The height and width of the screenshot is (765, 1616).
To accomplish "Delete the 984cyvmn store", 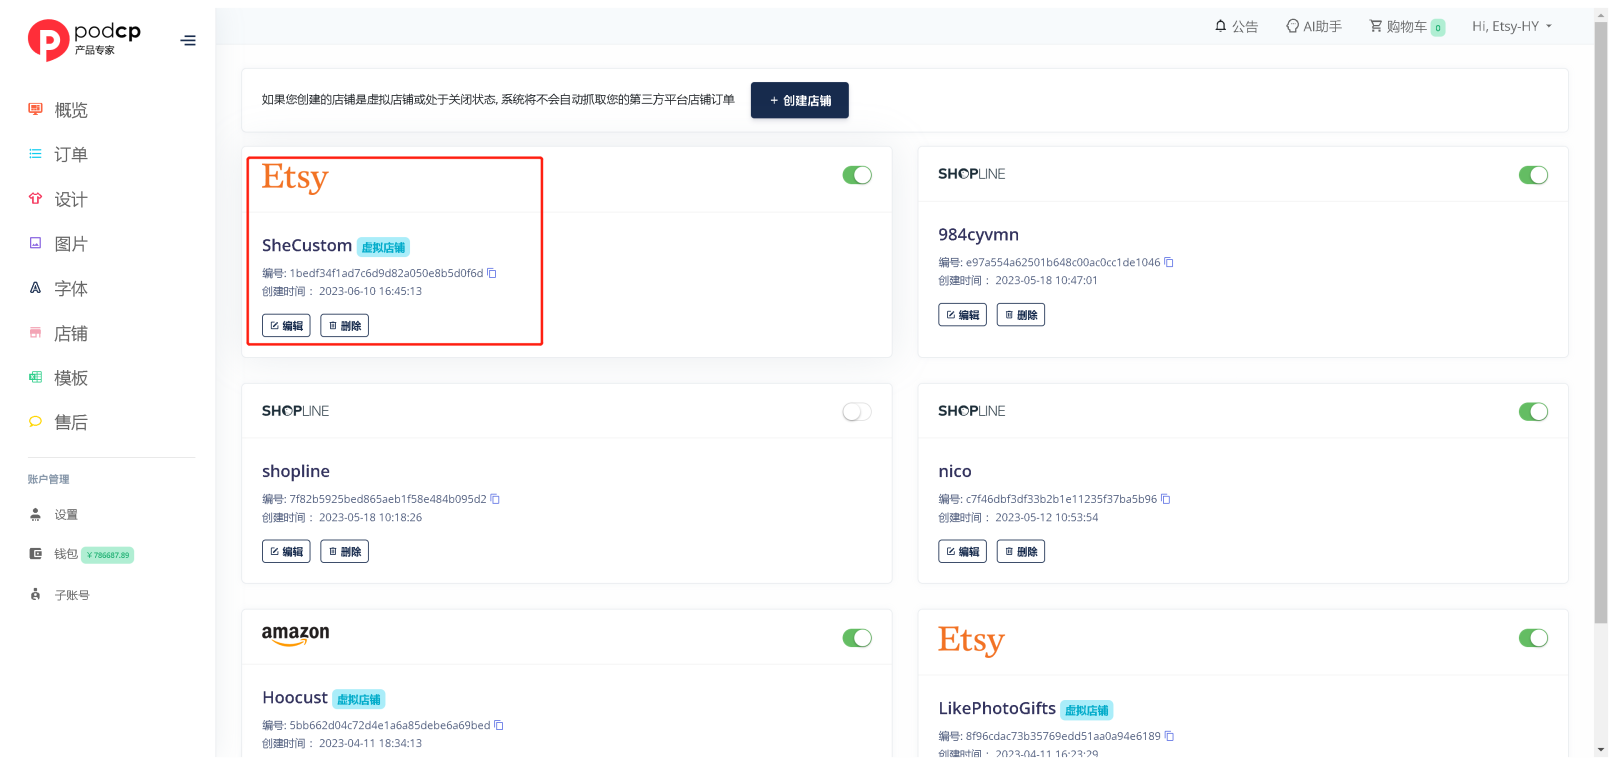I will pos(1020,315).
